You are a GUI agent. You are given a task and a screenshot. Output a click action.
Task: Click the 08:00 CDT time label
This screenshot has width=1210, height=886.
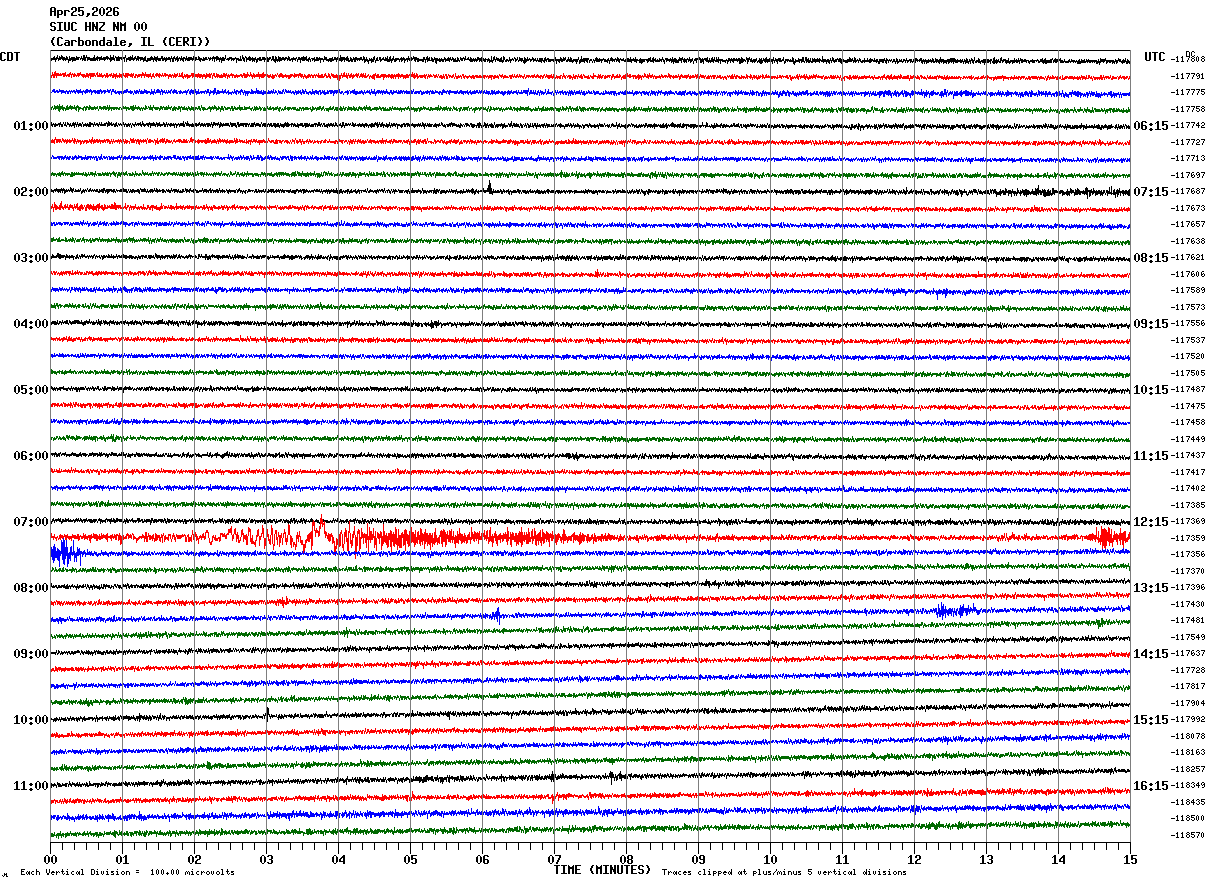point(31,588)
